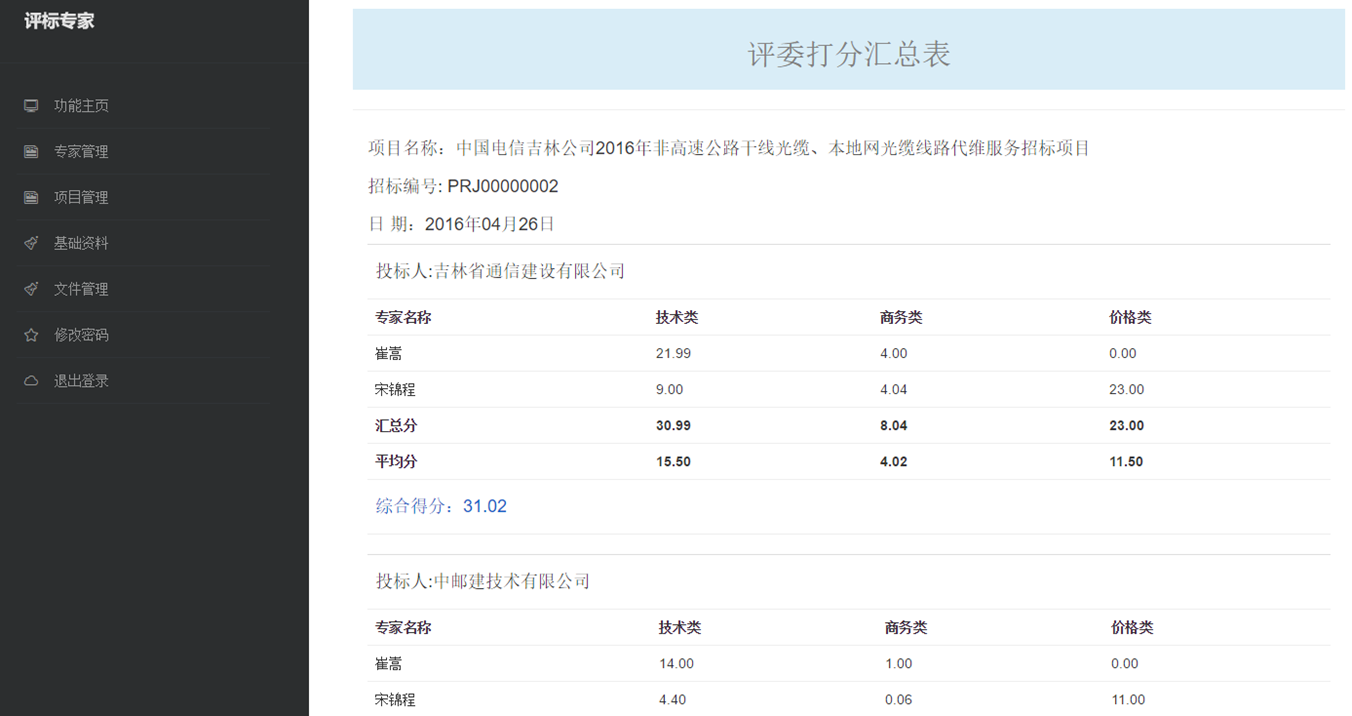Click the monitor icon beside 功能主页
Viewport: 1352px width, 716px height.
coord(31,106)
